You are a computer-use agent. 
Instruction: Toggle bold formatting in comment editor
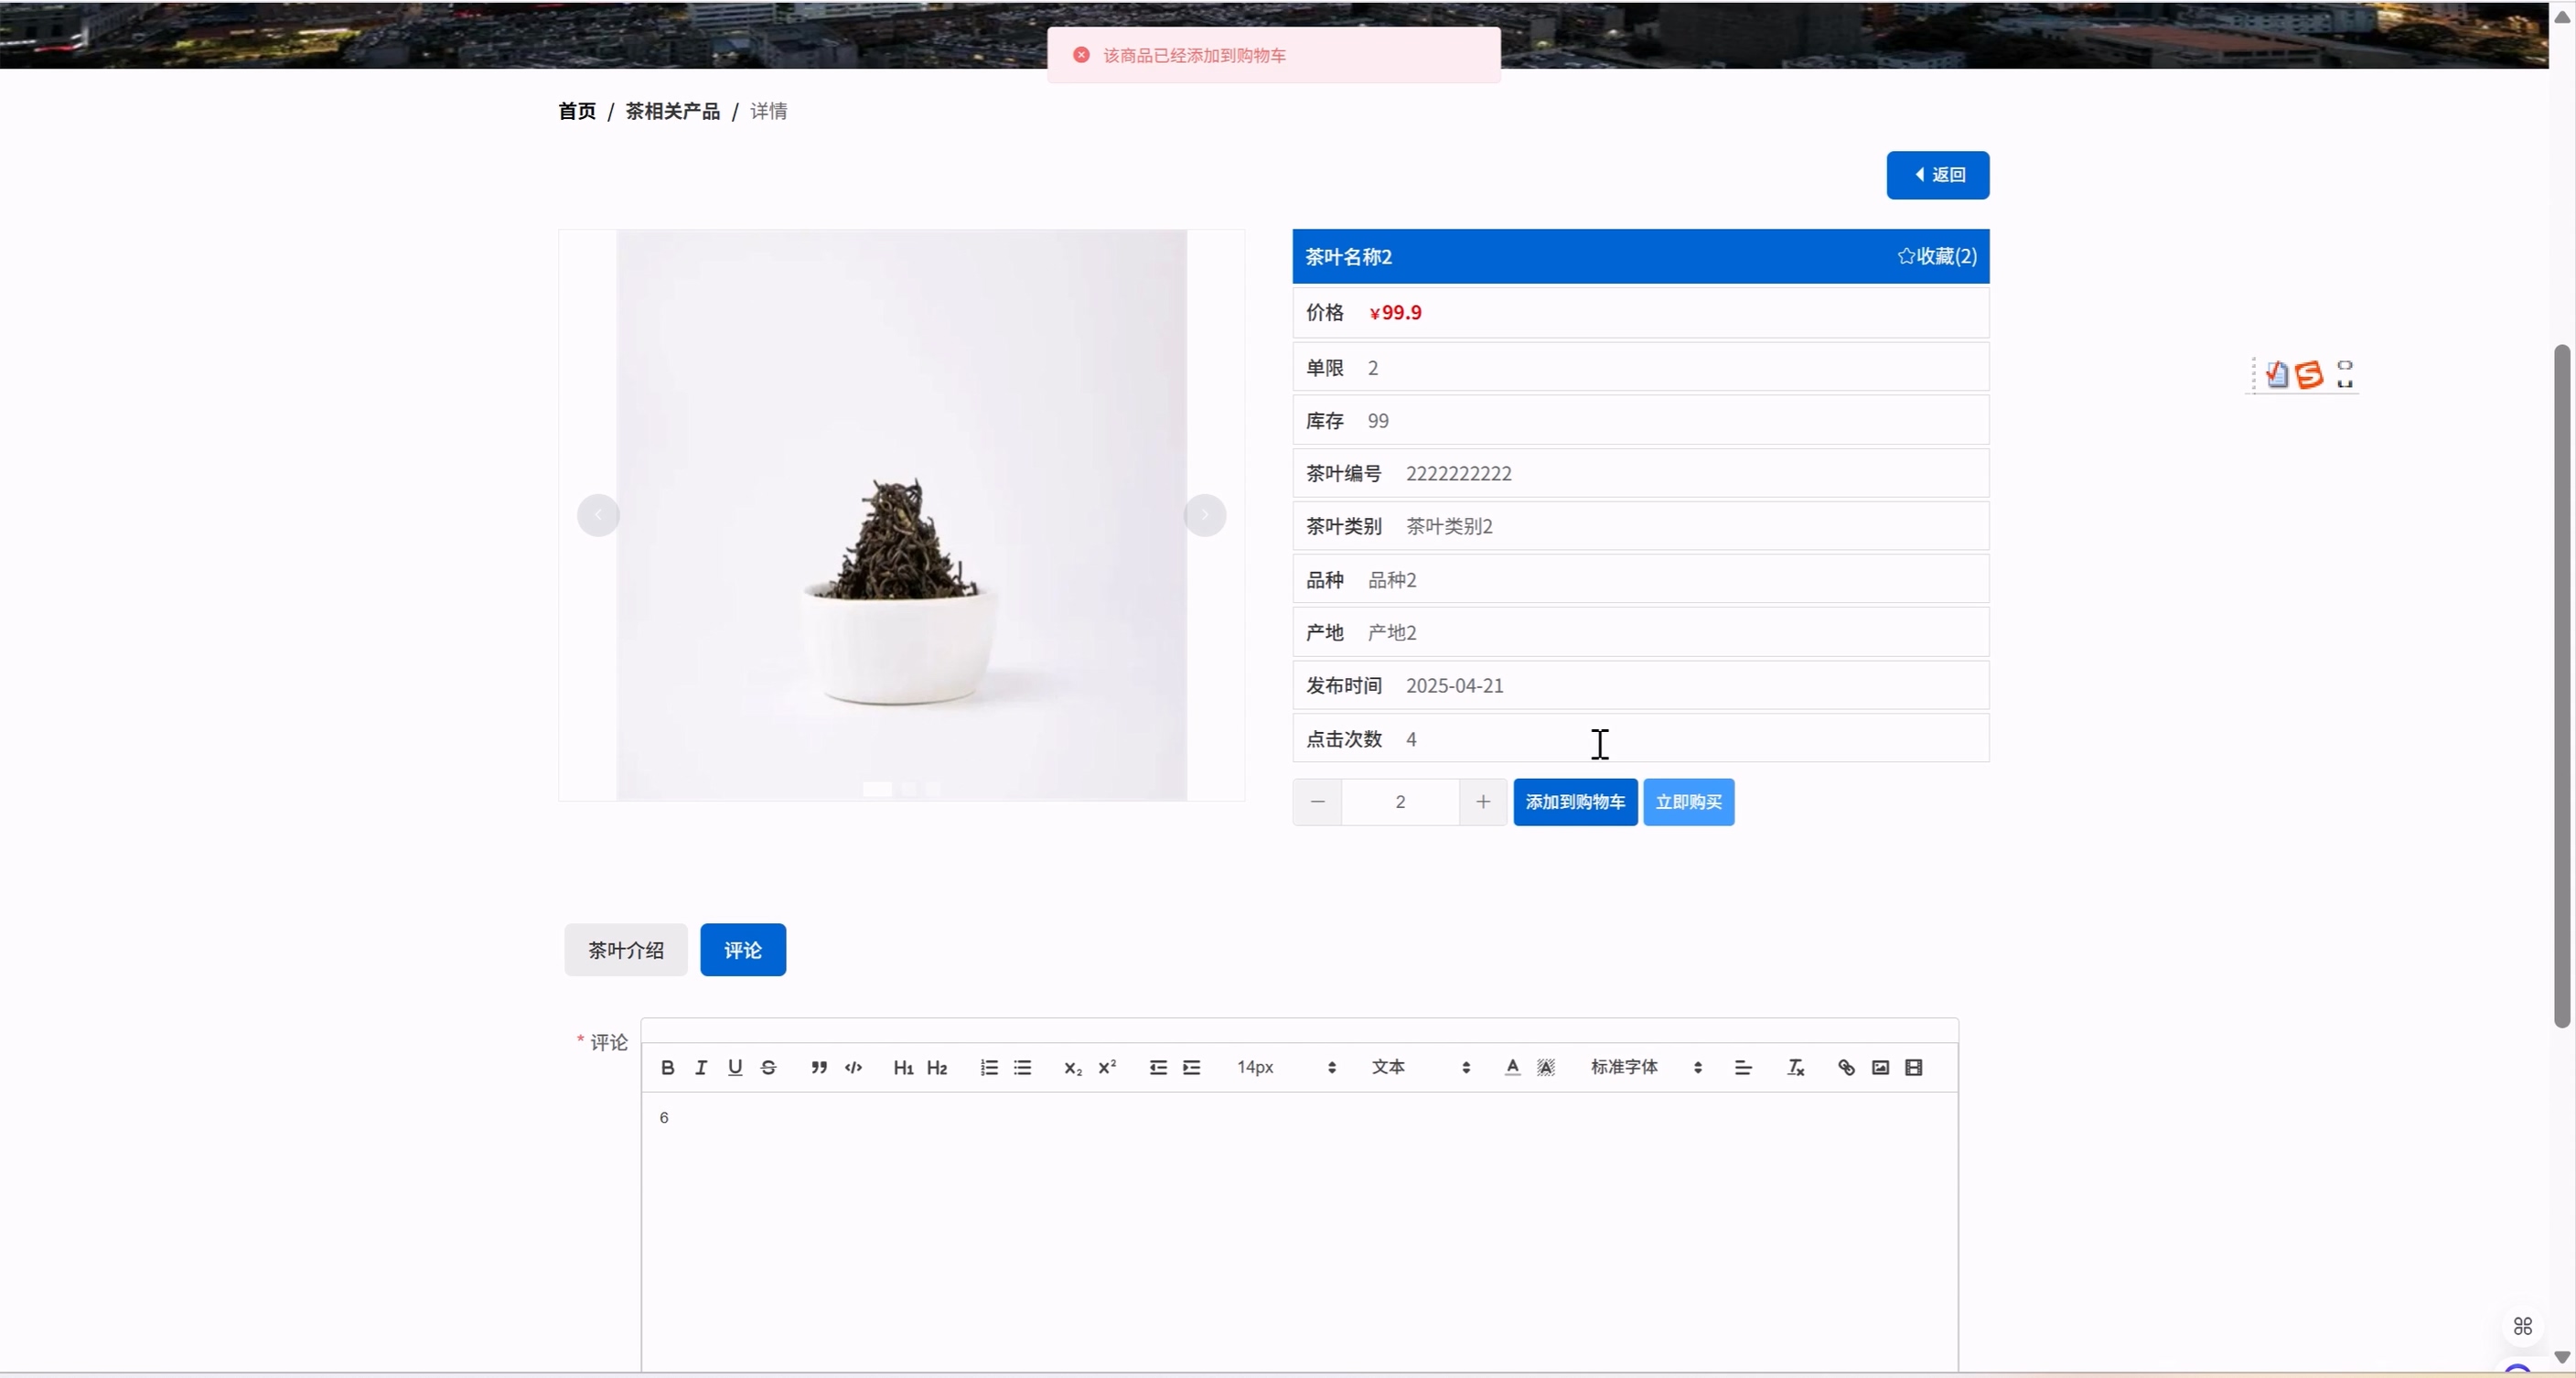(667, 1067)
